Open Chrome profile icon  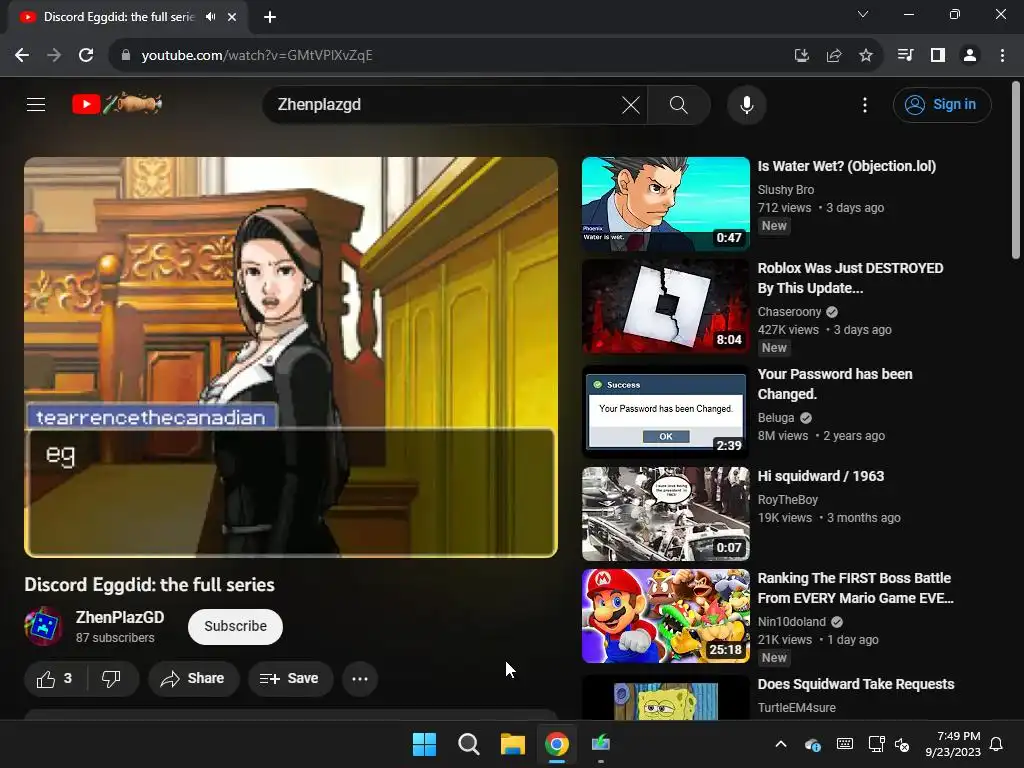970,56
